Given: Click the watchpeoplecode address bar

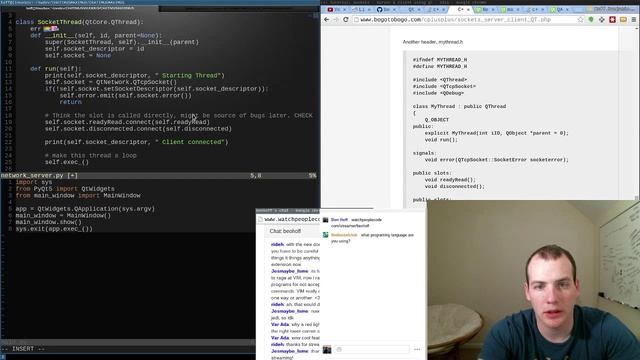Looking at the screenshot, I should click(288, 220).
